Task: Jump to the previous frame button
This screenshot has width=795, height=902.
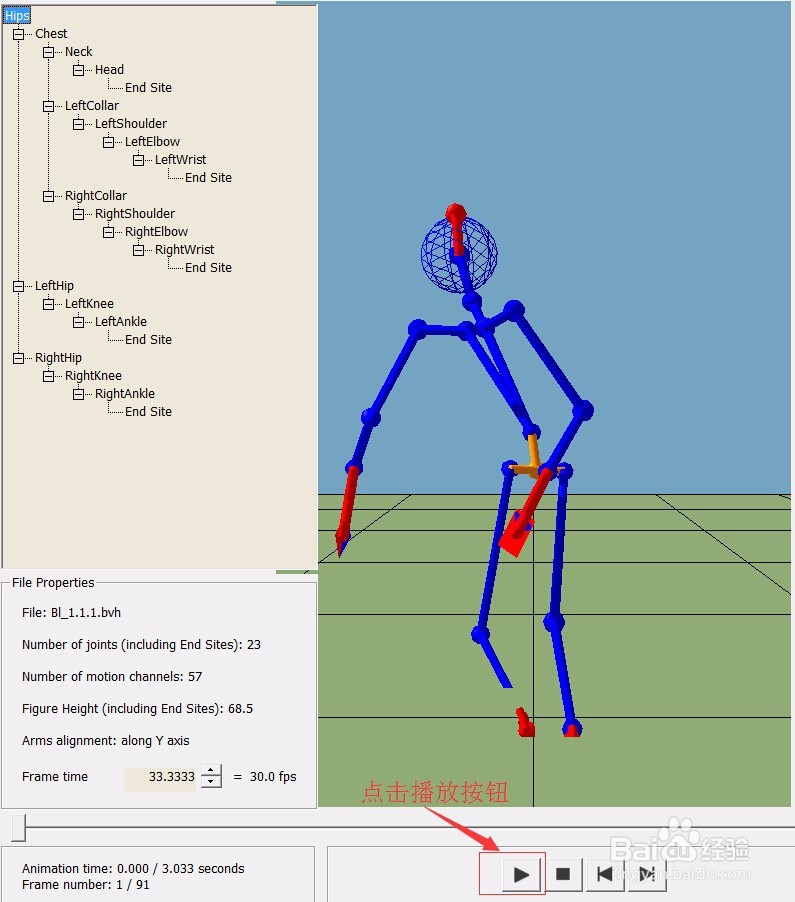Action: coord(605,874)
